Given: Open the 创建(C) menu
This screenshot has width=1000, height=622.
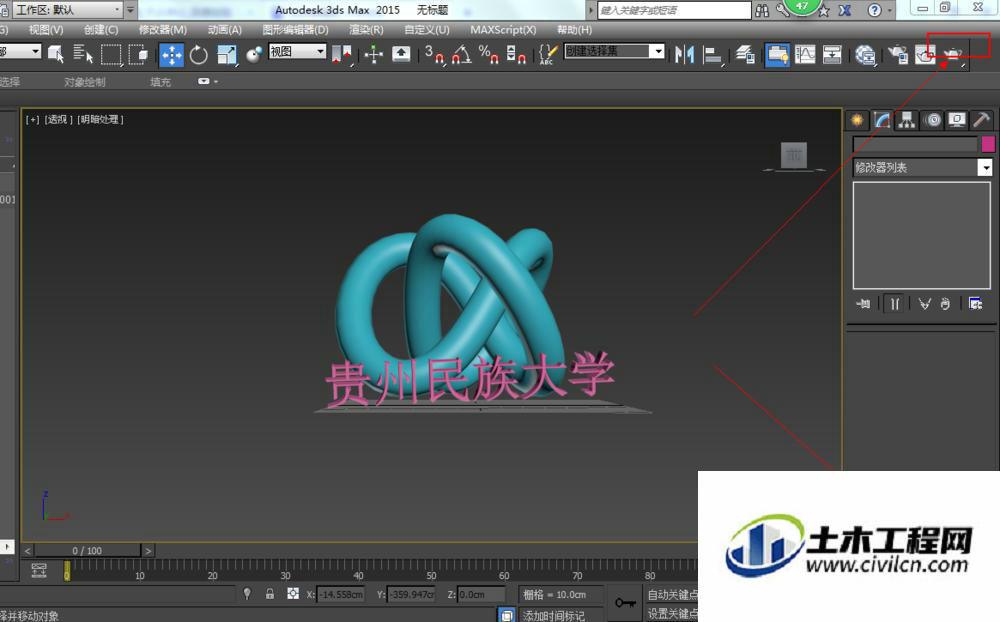Looking at the screenshot, I should point(101,29).
